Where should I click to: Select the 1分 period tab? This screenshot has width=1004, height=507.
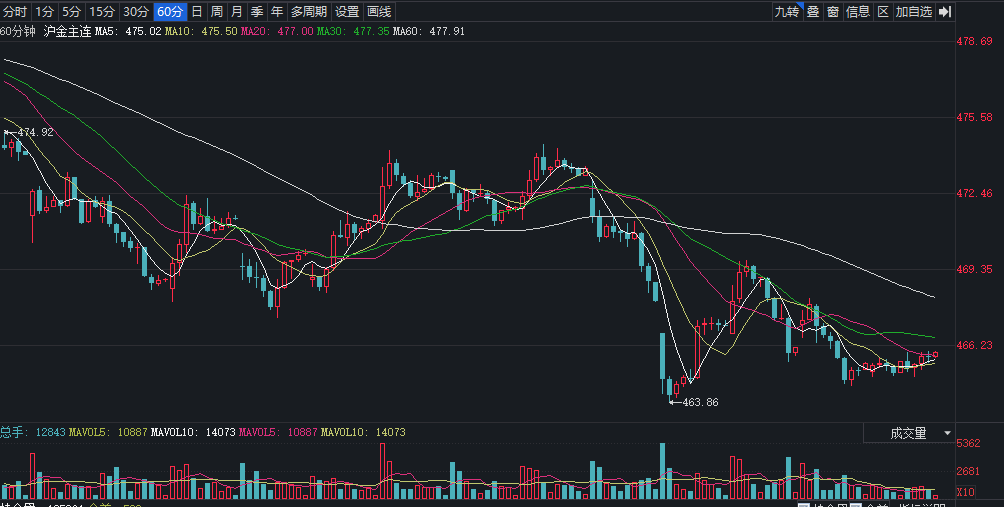click(44, 12)
